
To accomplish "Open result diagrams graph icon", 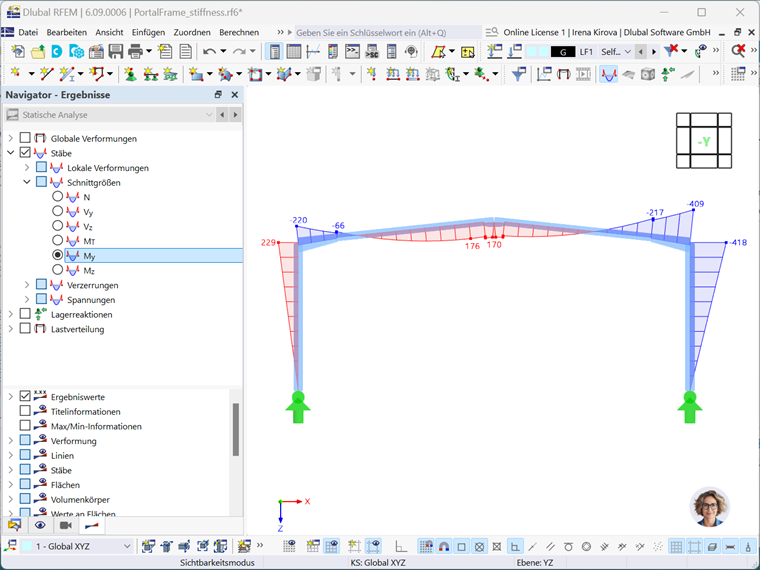I will [544, 74].
